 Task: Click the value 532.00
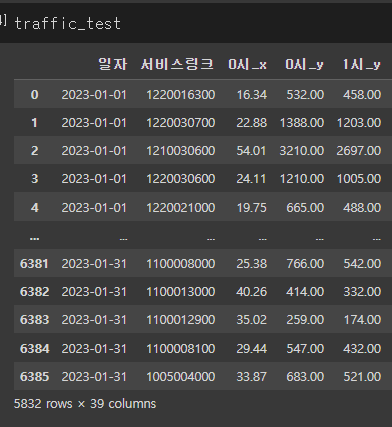point(305,95)
